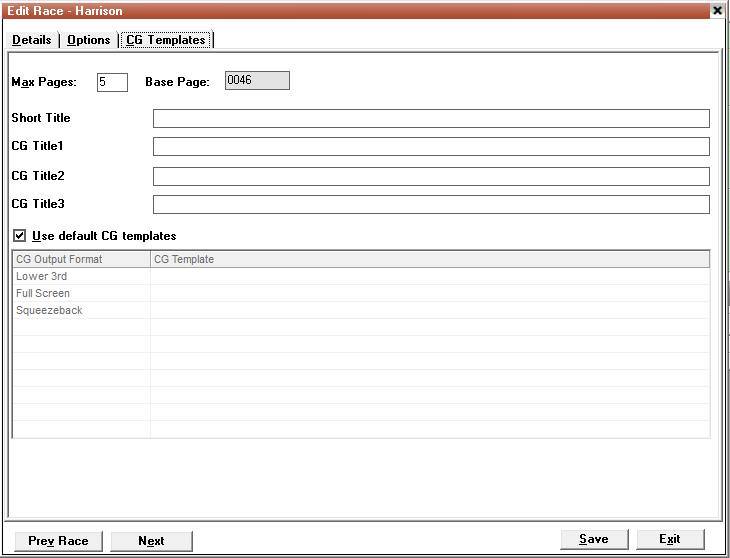Exit the Edit Race dialog
Viewport: 730px width, 558px height.
tap(670, 539)
